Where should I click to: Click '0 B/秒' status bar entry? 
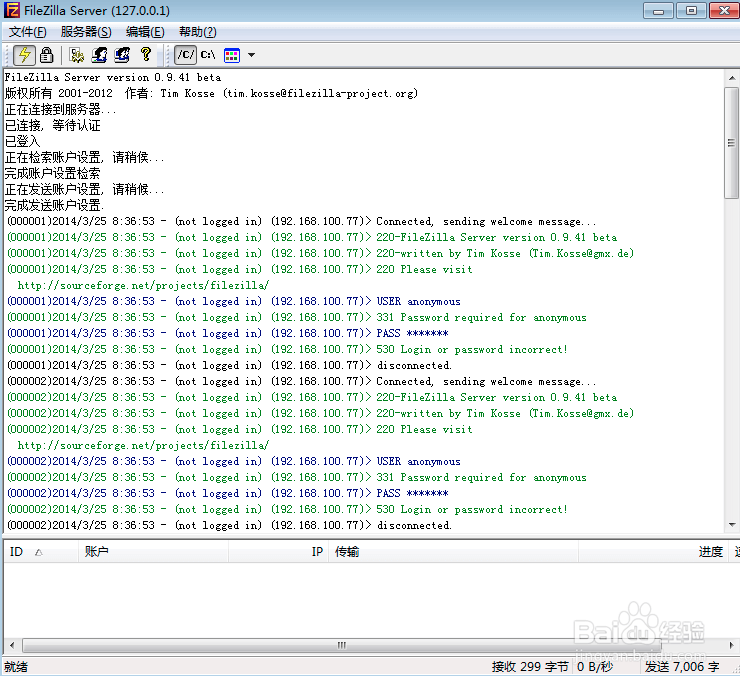click(x=595, y=667)
